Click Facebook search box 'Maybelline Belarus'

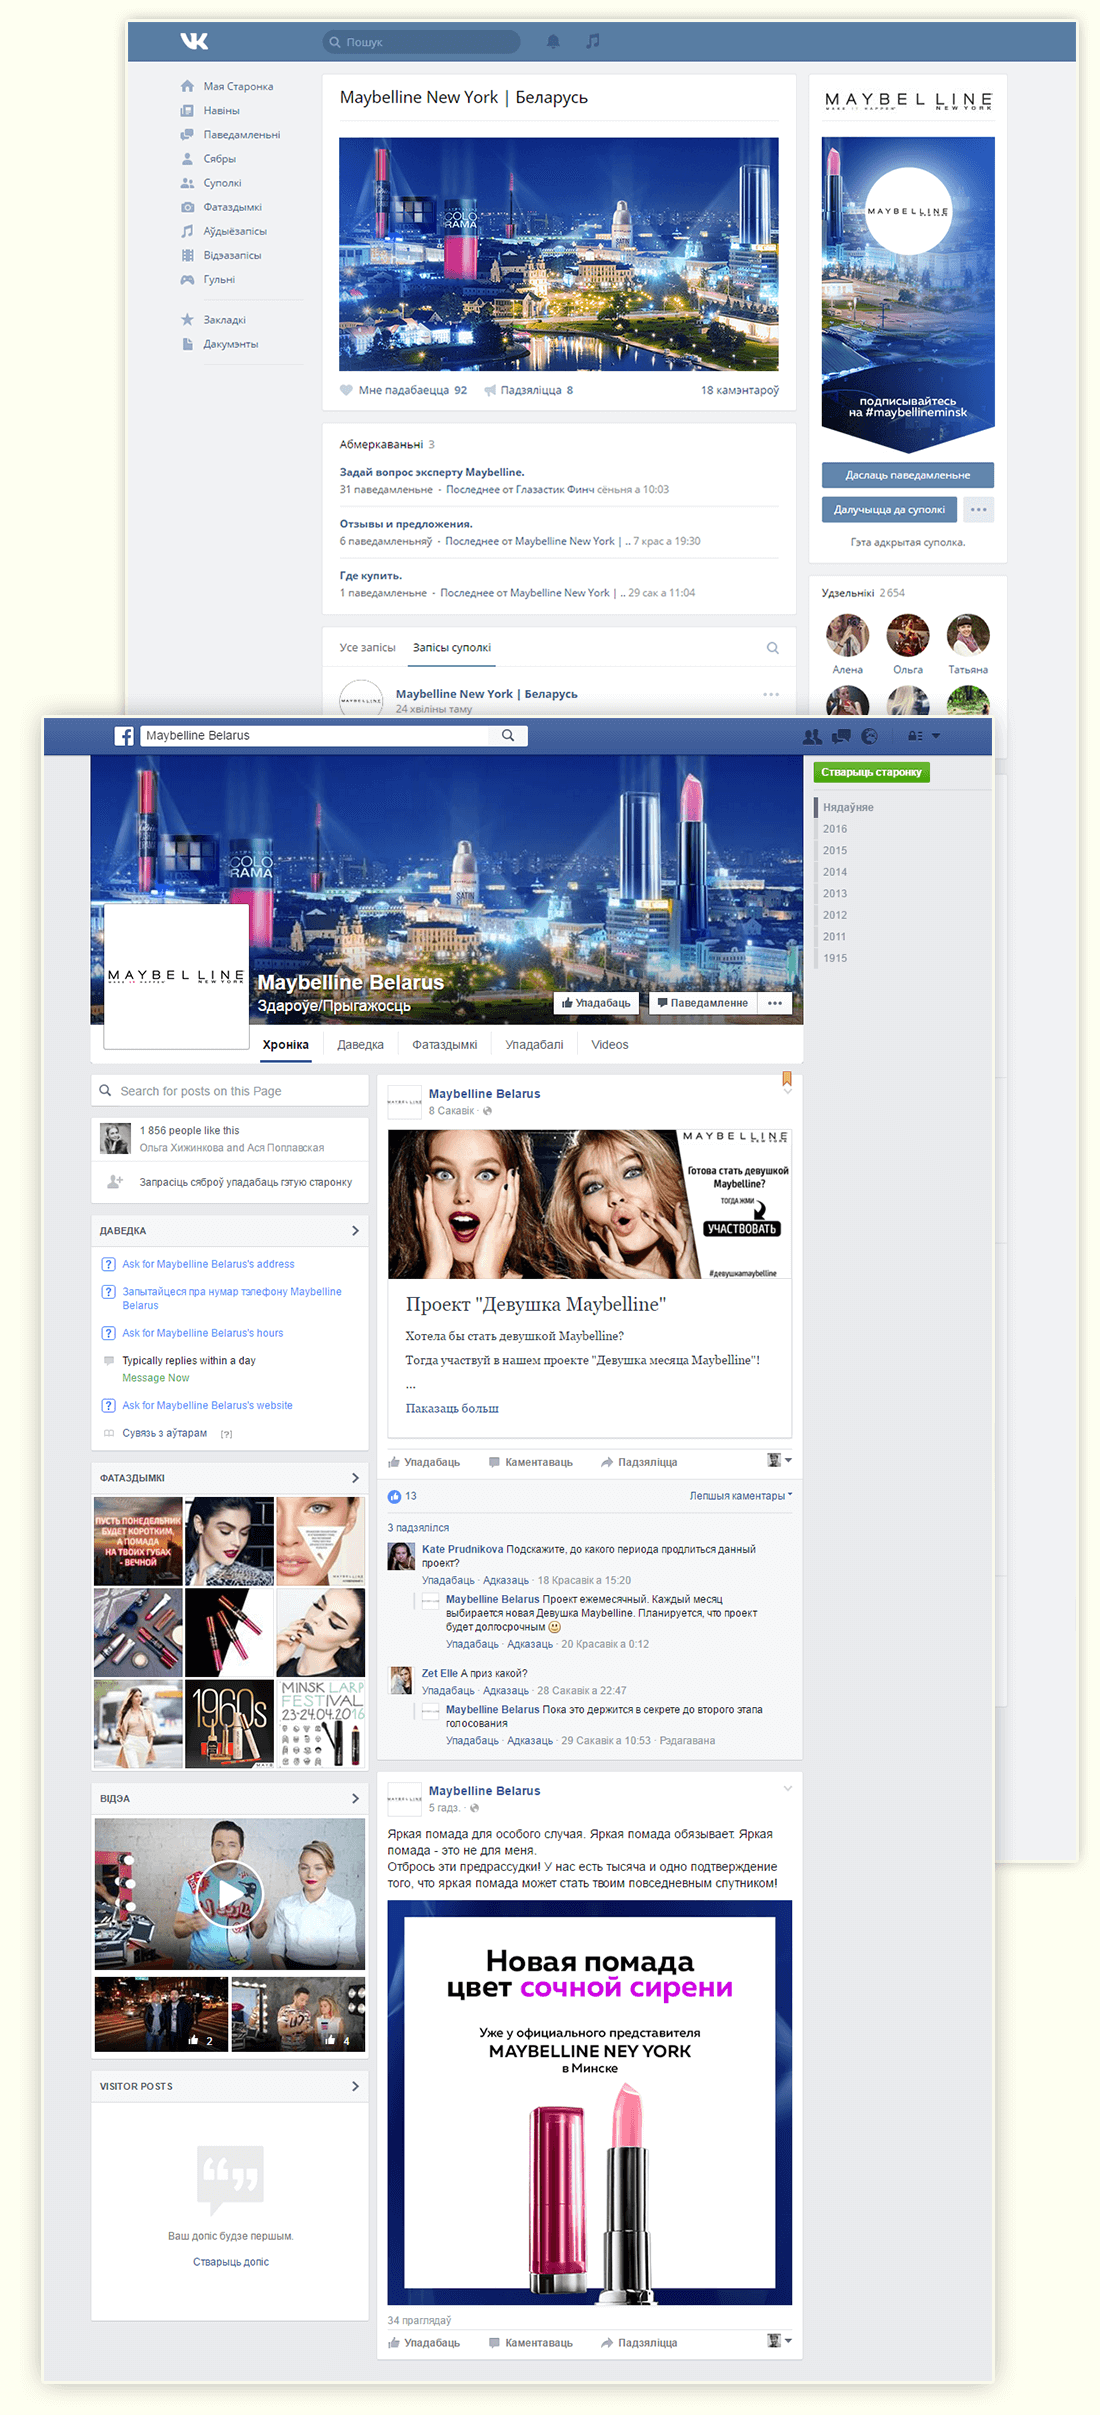314,736
